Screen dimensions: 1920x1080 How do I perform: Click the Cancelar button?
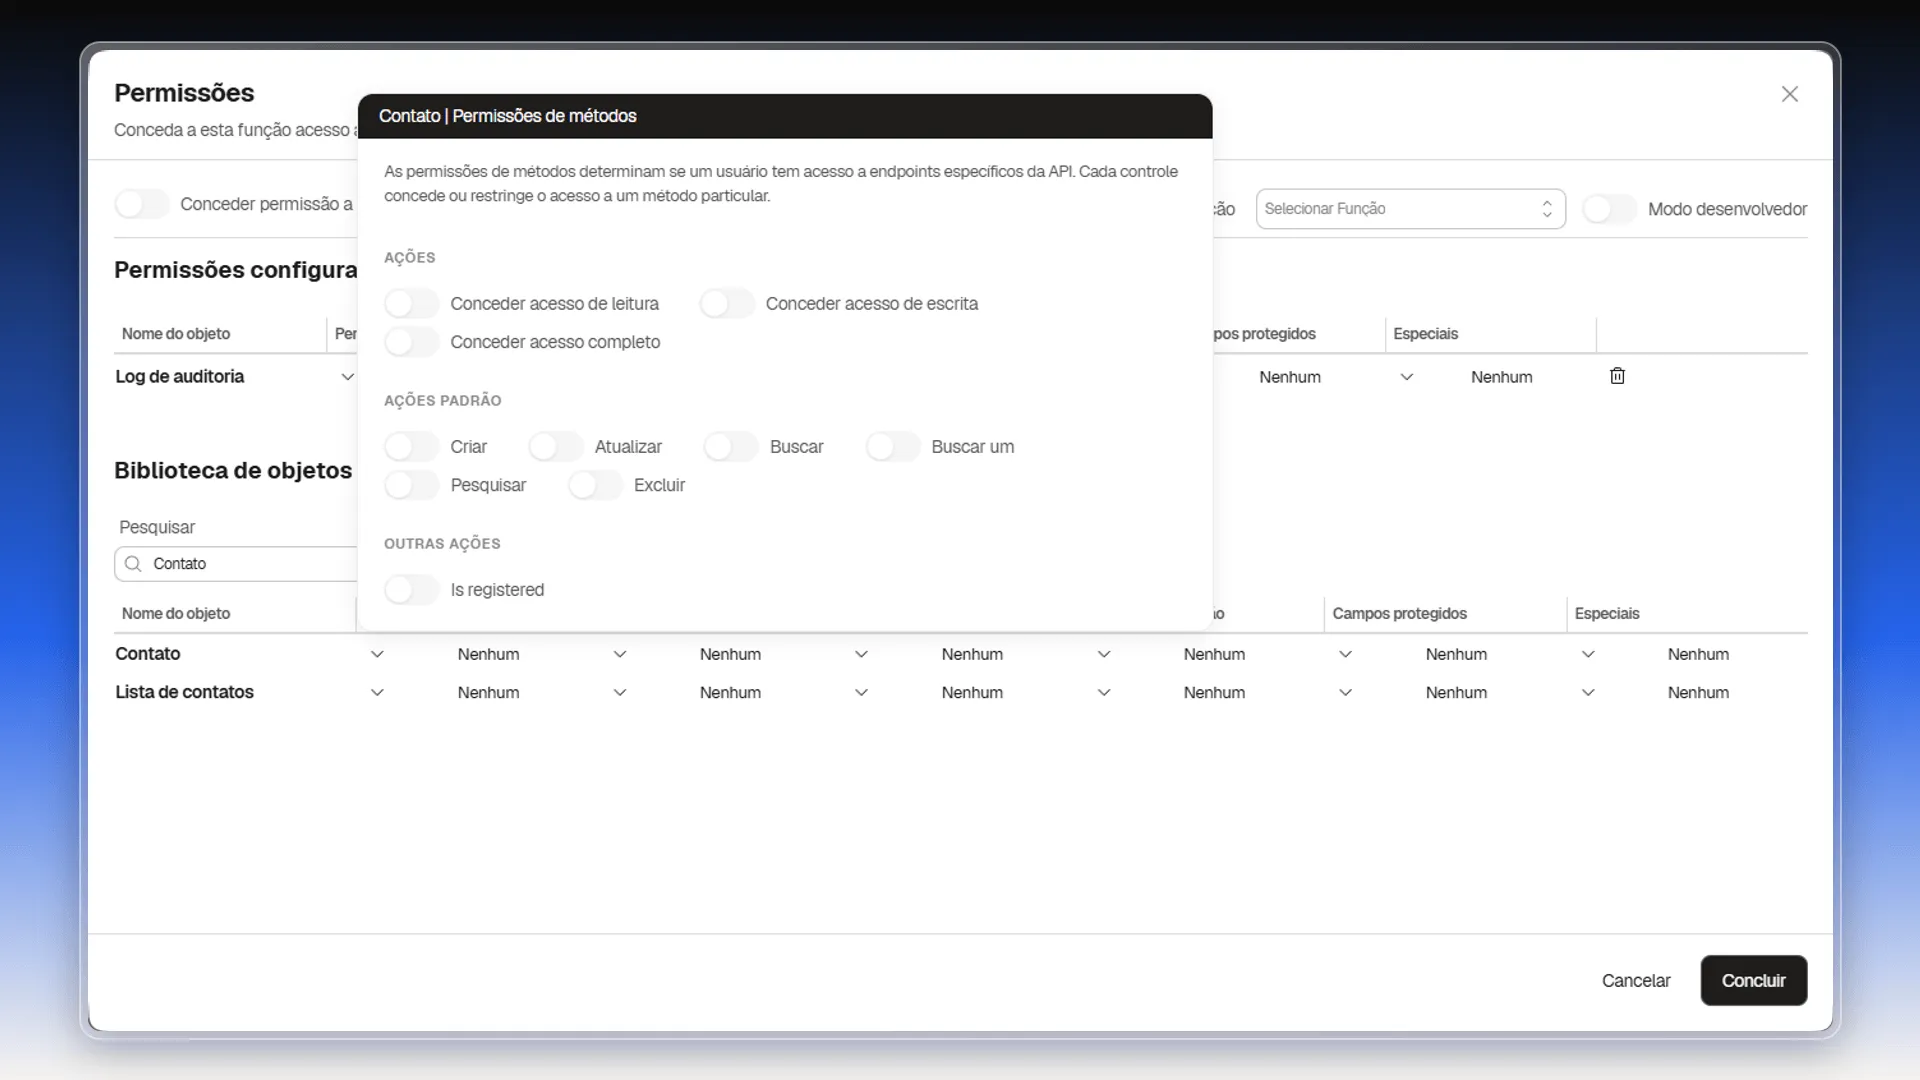[1636, 981]
